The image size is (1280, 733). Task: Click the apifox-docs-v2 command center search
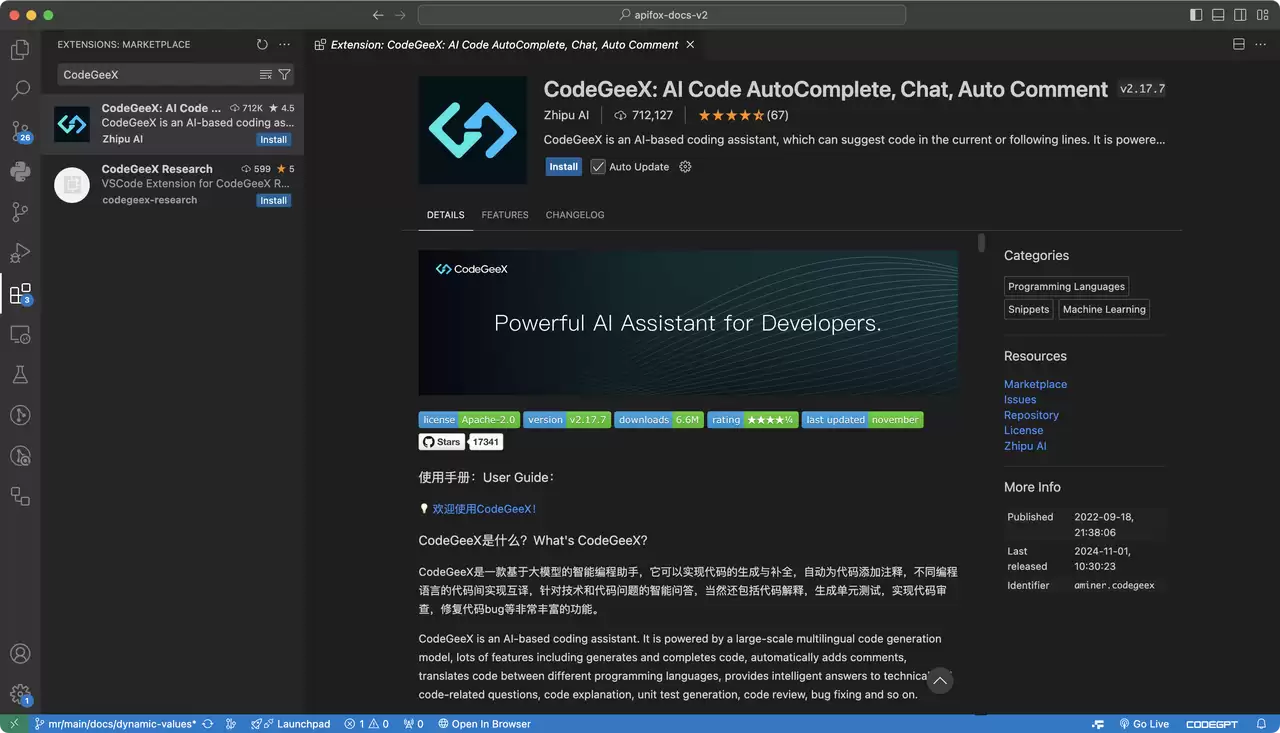click(x=662, y=15)
